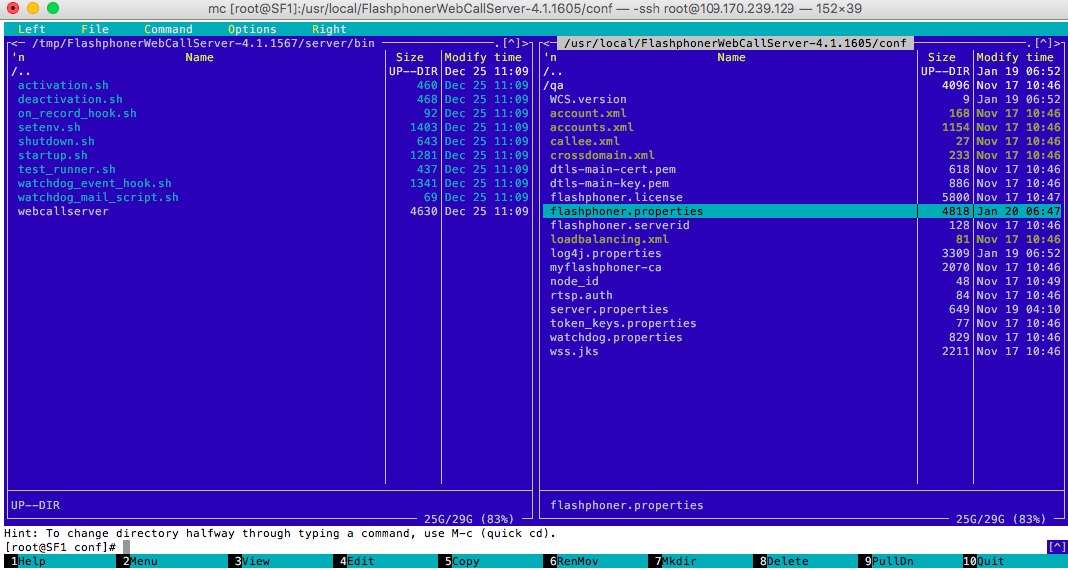Click left panel Size column header
The height and width of the screenshot is (570, 1068).
(409, 58)
